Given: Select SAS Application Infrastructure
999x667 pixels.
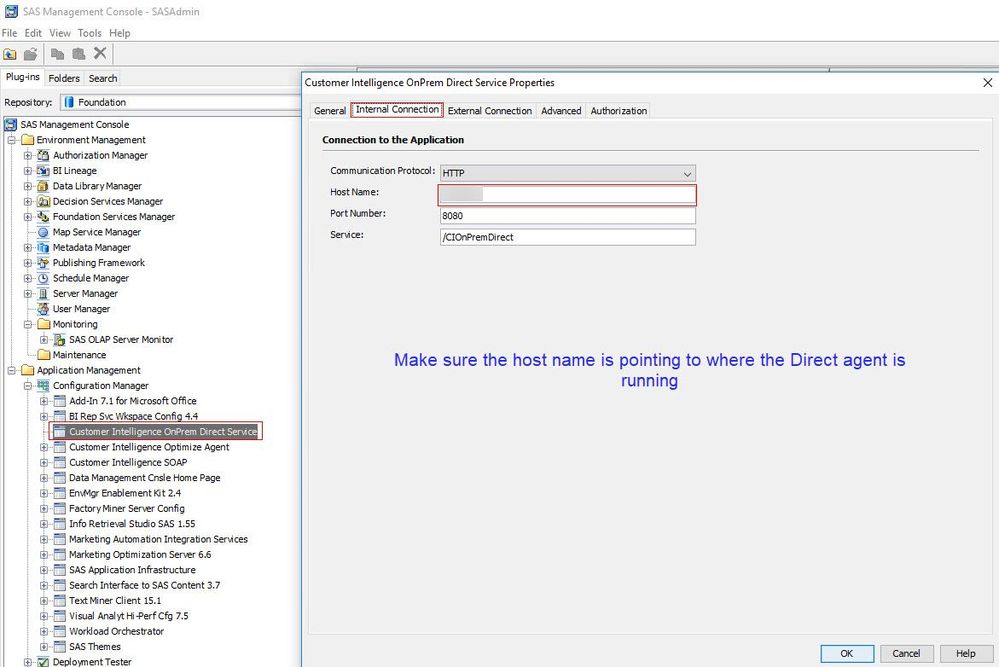Looking at the screenshot, I should coord(133,570).
